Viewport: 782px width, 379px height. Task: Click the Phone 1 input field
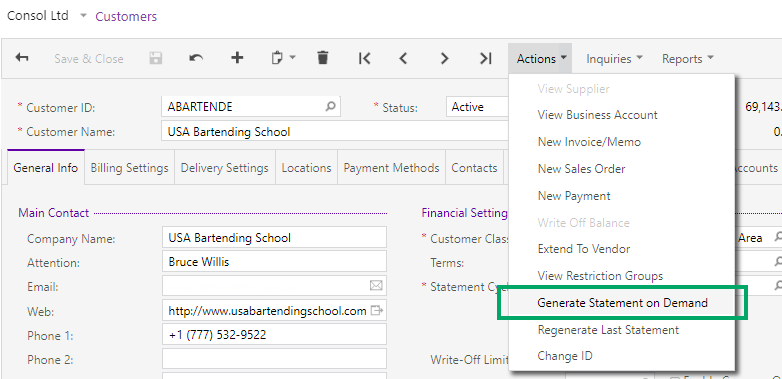click(274, 335)
